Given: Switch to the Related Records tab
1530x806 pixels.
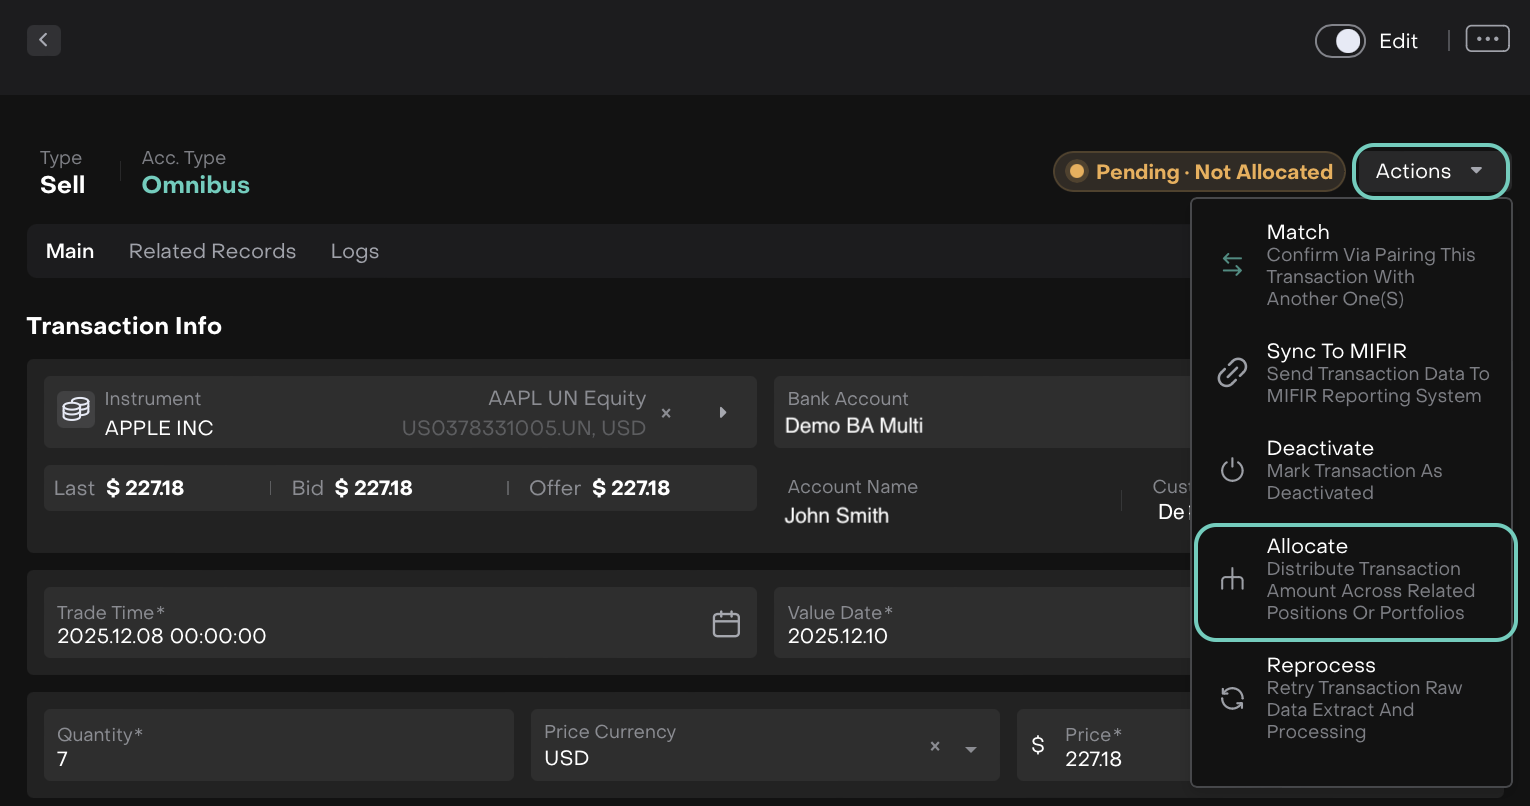Looking at the screenshot, I should [212, 252].
